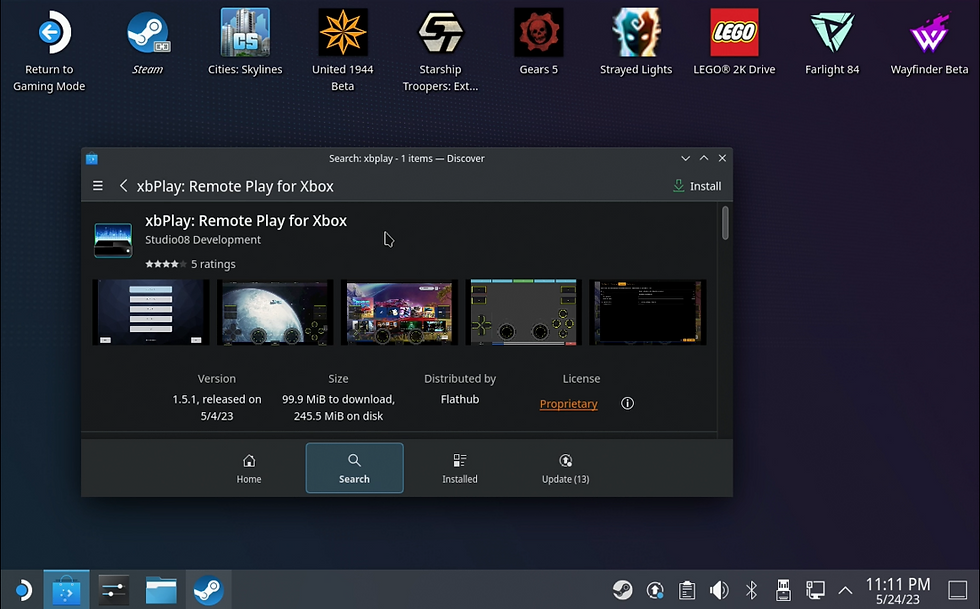This screenshot has height=609, width=980.
Task: Click Discover window title bar icon
Action: click(x=92, y=158)
